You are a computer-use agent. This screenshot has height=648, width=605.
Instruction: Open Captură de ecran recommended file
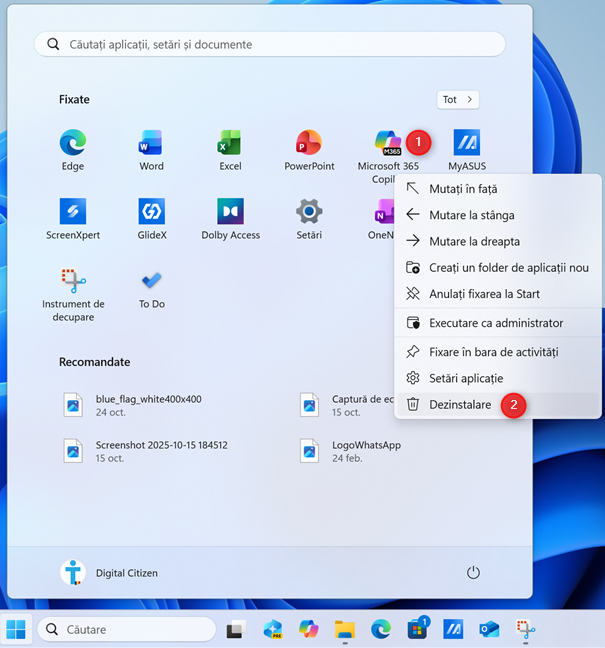(346, 405)
